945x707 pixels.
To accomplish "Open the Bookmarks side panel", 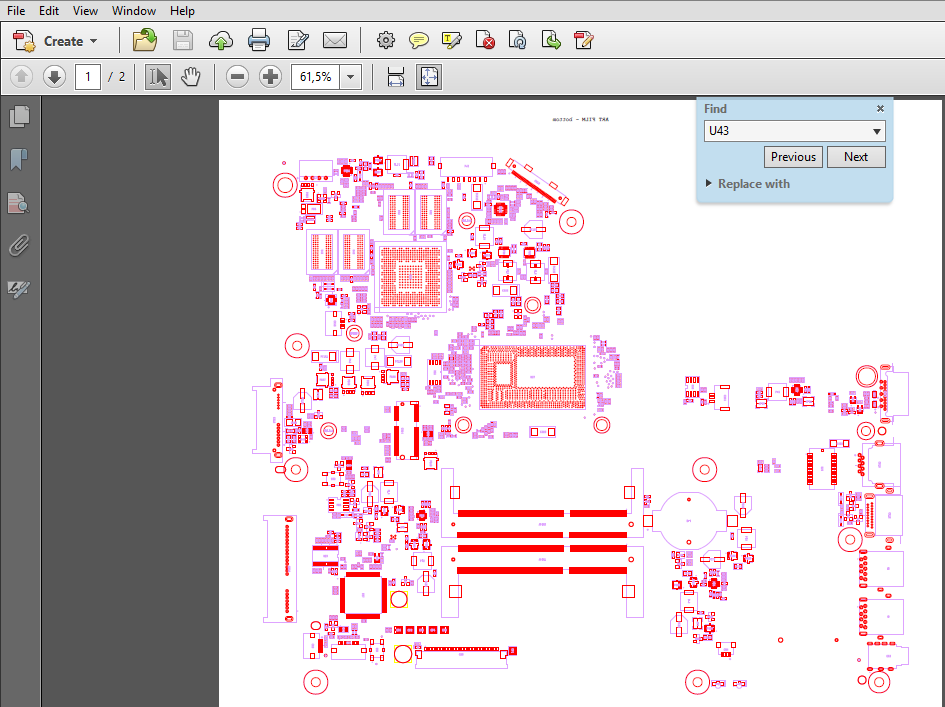I will (x=19, y=160).
